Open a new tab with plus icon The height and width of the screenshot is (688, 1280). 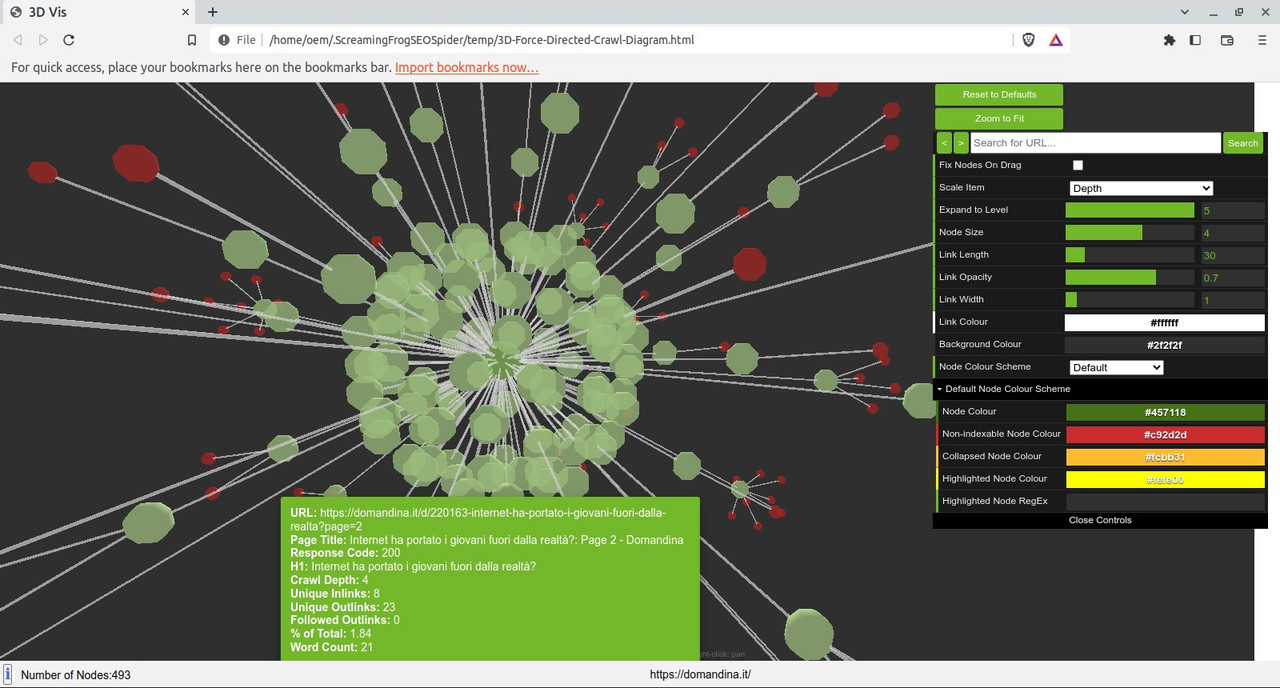point(213,12)
